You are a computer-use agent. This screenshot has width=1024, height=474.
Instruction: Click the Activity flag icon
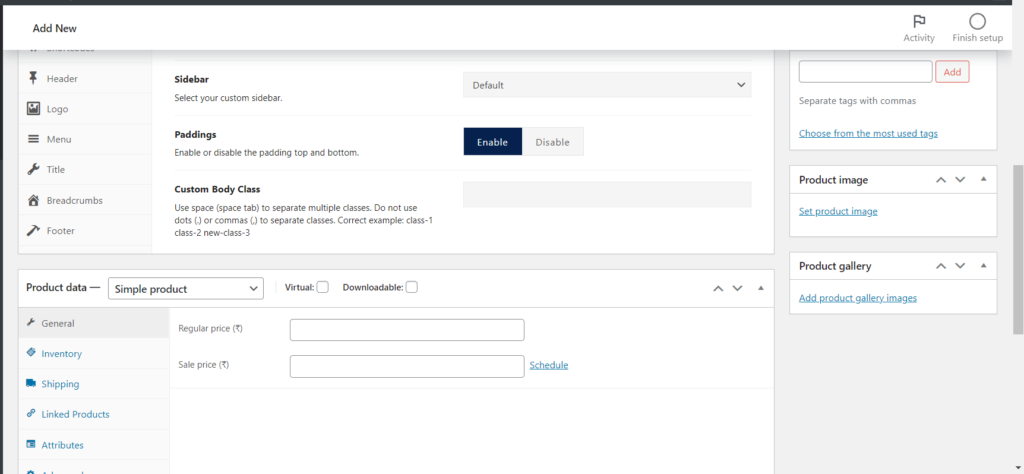tap(918, 21)
